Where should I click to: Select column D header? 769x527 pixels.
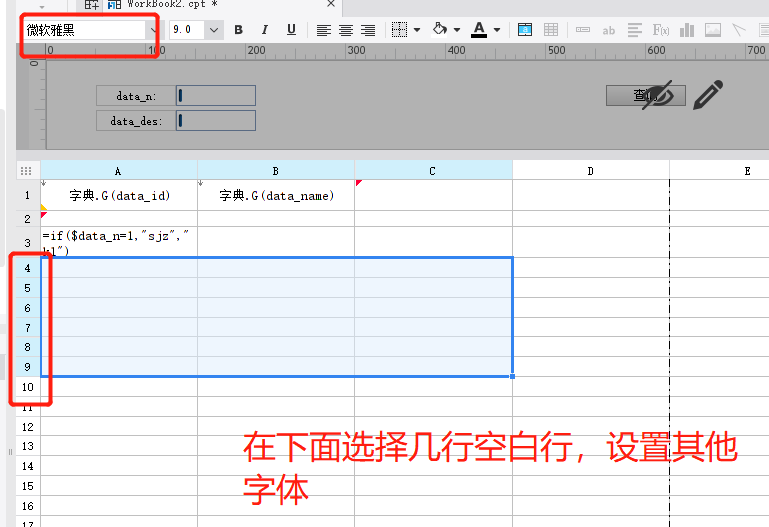(590, 171)
